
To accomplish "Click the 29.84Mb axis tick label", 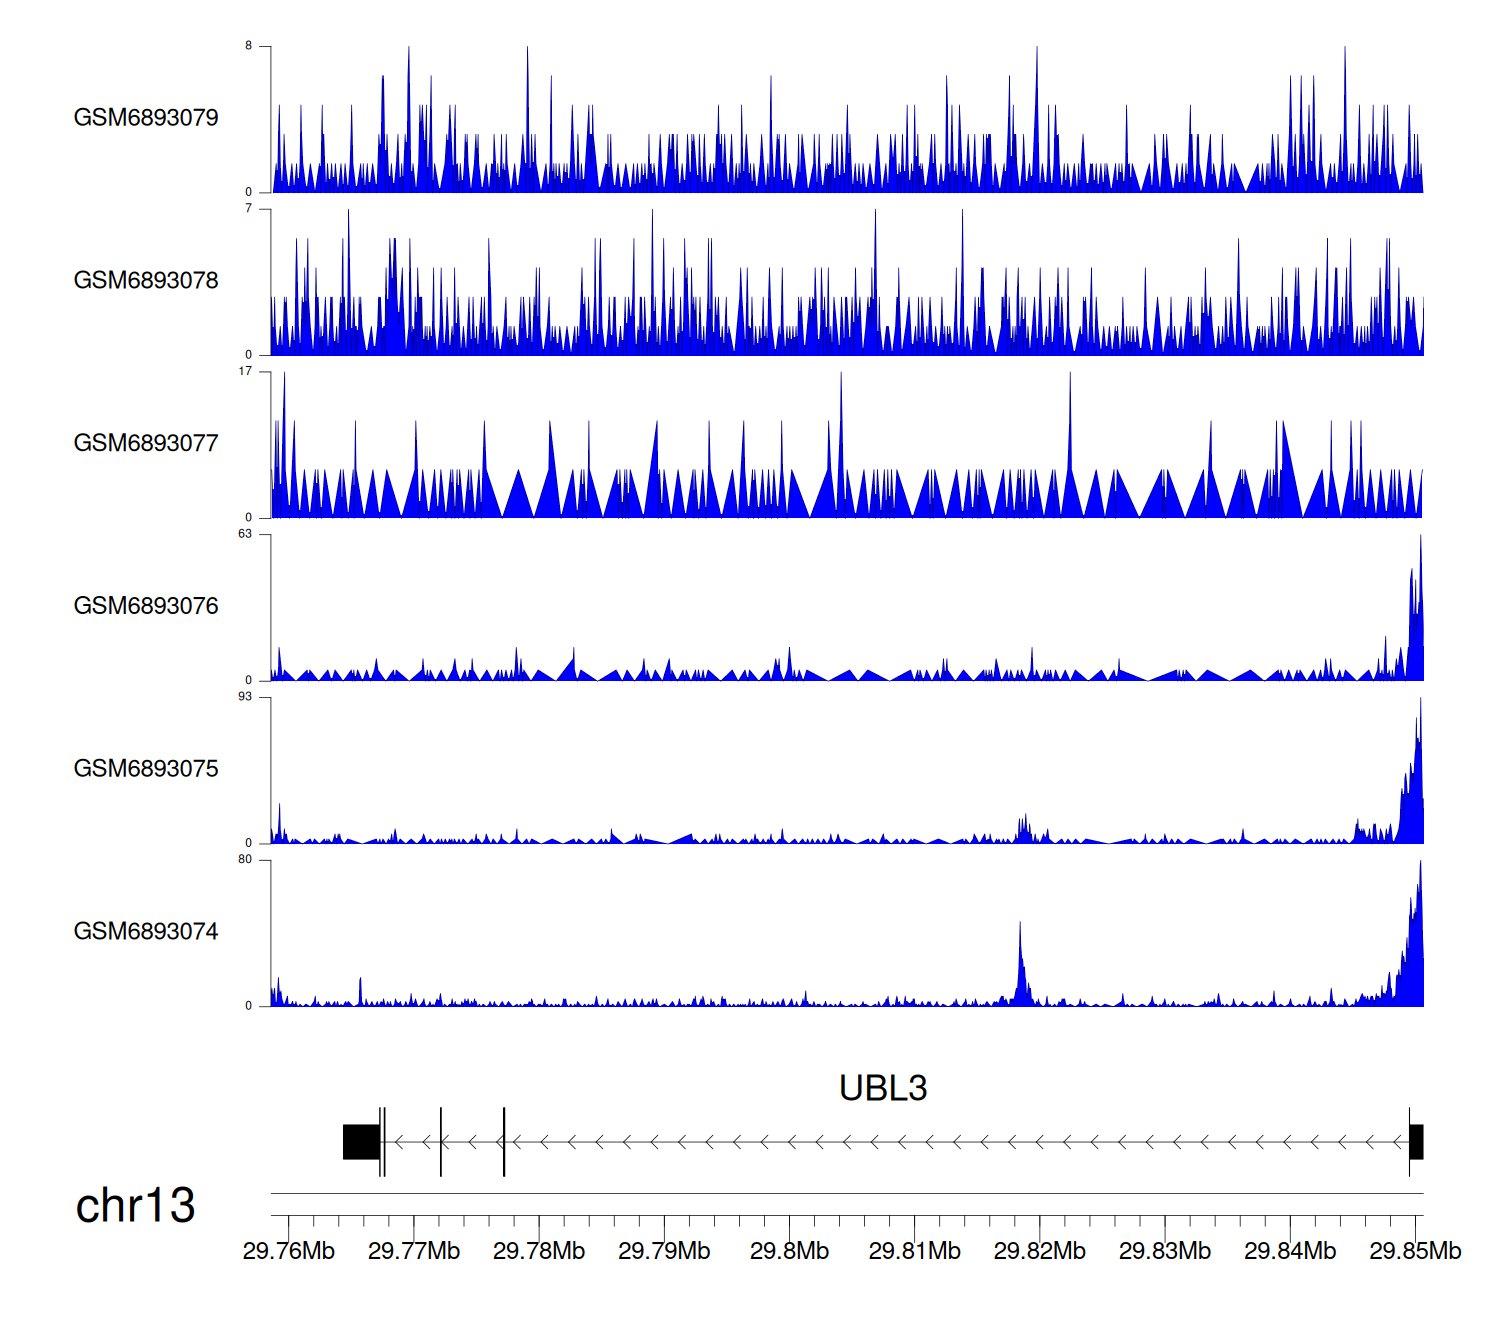I will (x=1290, y=1251).
